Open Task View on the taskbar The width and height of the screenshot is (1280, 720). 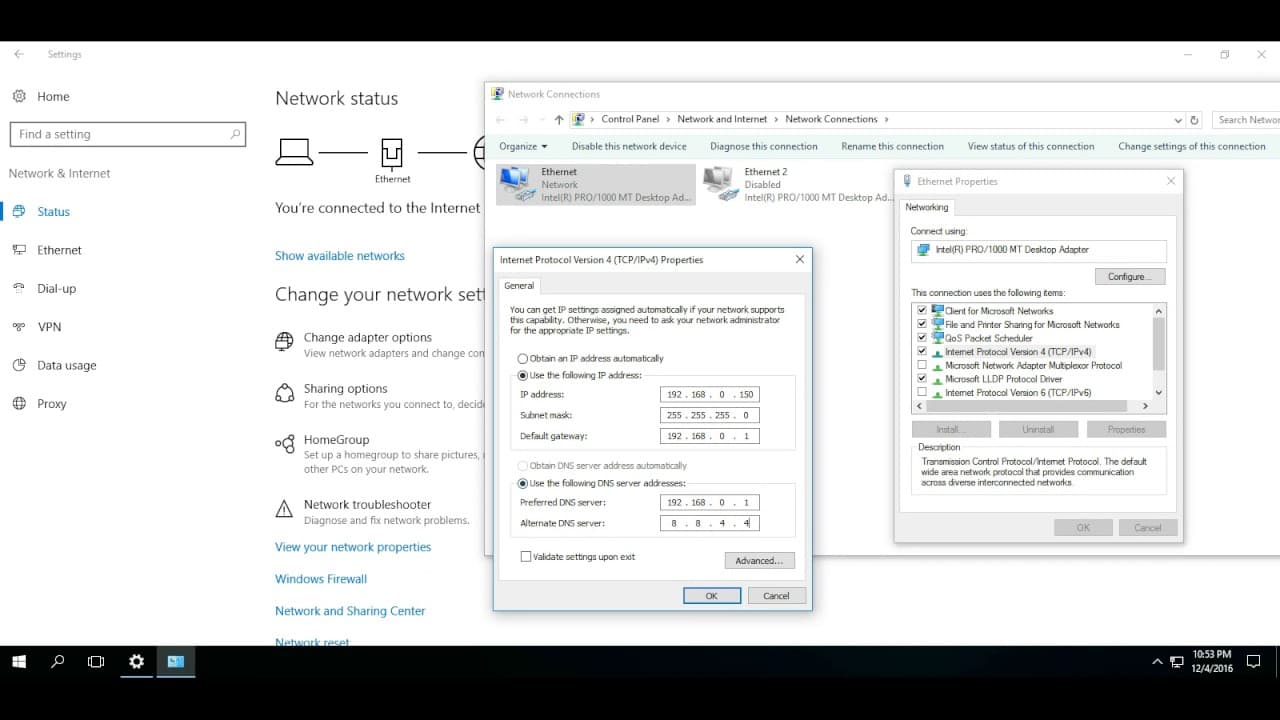tap(96, 662)
